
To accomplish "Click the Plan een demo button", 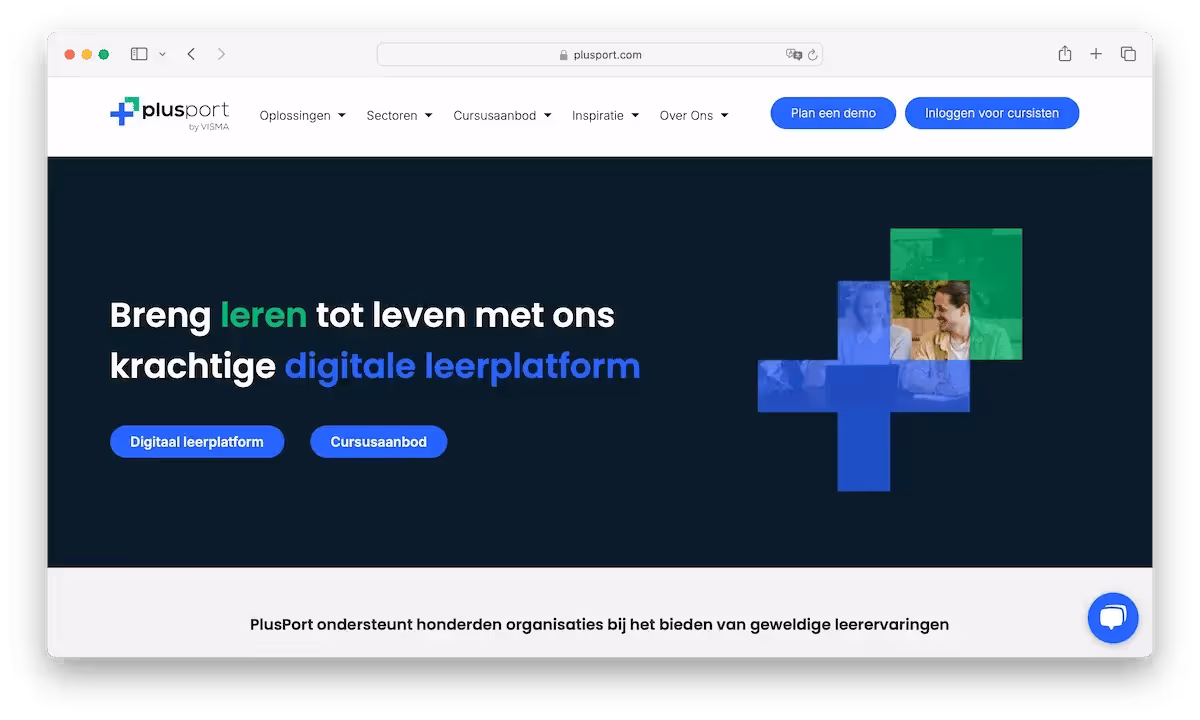I will pyautogui.click(x=833, y=113).
